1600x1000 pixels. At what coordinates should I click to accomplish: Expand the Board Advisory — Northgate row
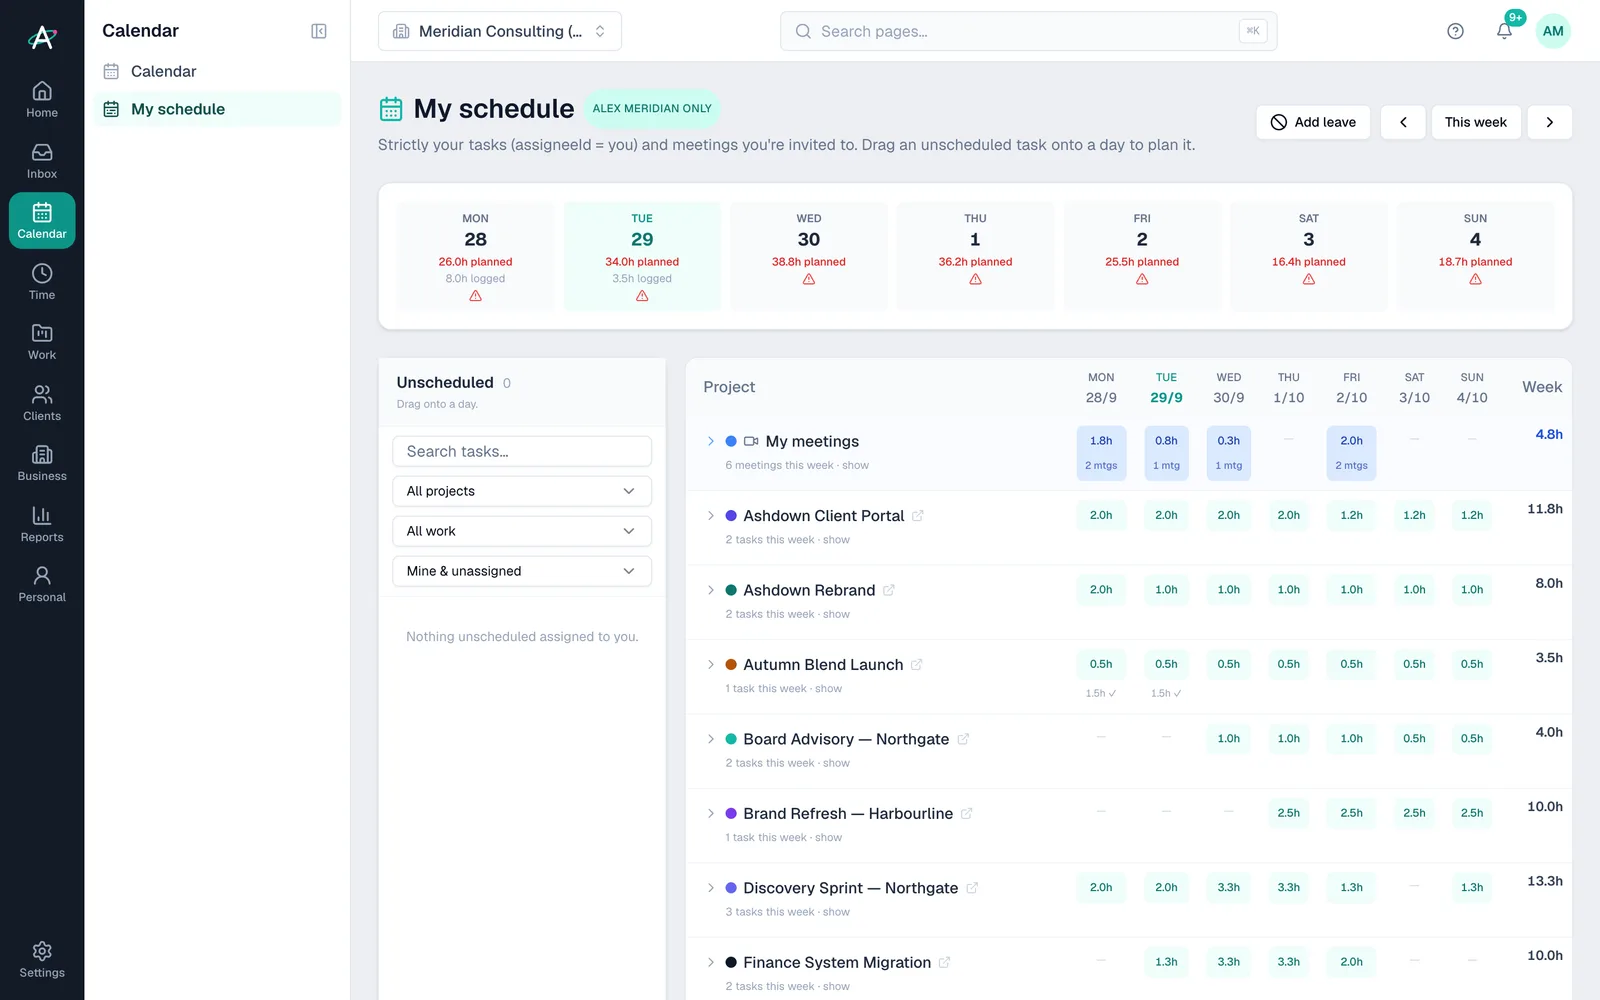click(711, 739)
